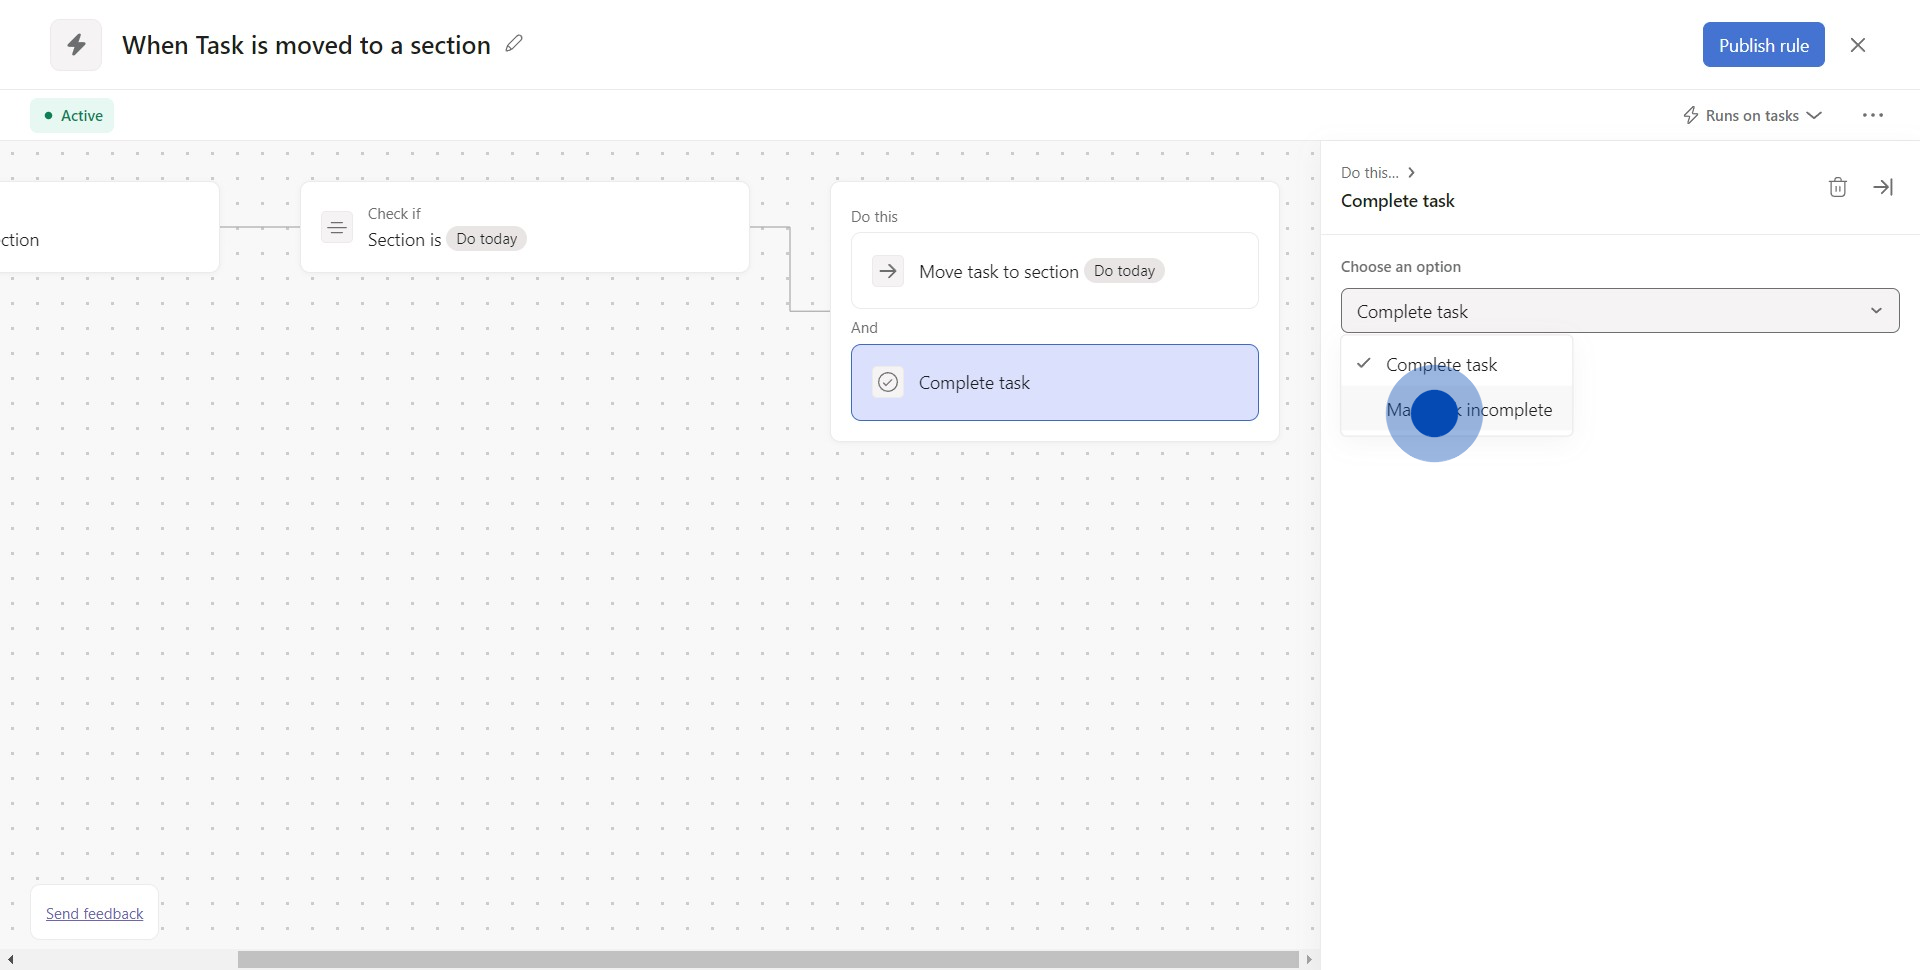Click the Publish rule button
The height and width of the screenshot is (970, 1920).
click(1763, 45)
